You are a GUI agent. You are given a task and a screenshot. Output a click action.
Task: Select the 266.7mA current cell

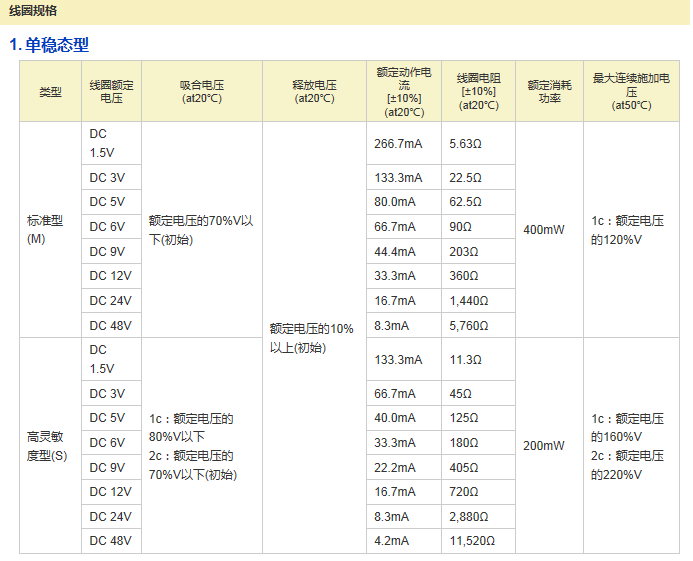click(x=398, y=144)
